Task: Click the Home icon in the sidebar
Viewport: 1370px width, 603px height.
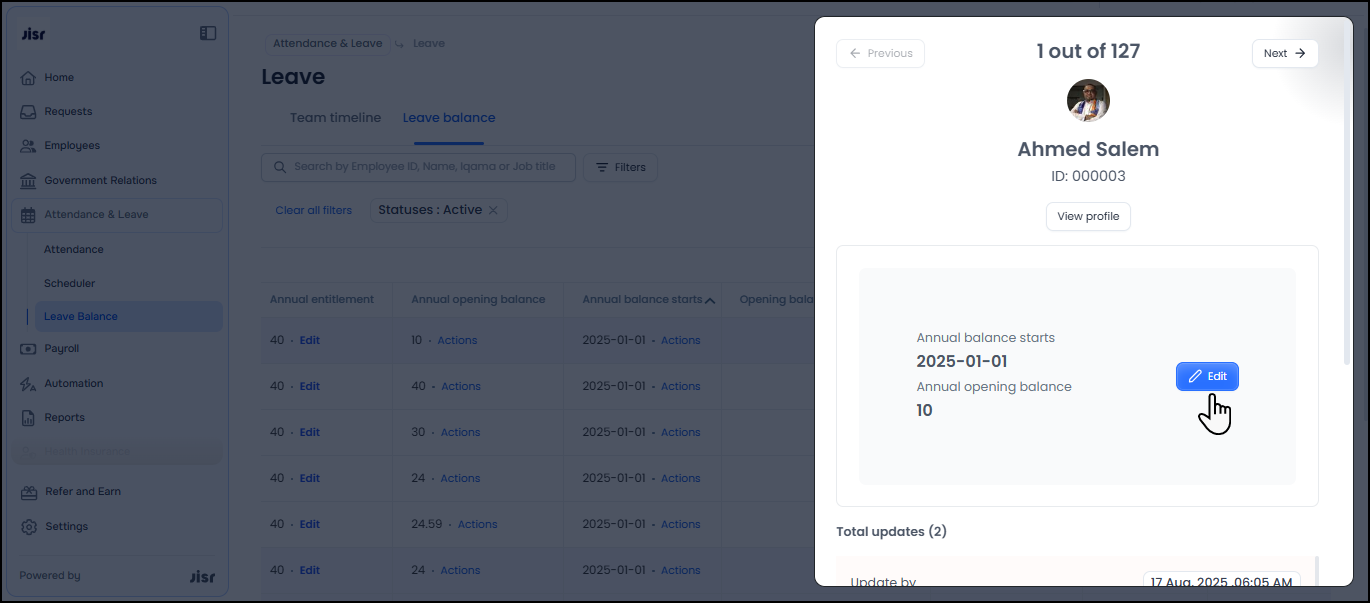Action: 28,78
